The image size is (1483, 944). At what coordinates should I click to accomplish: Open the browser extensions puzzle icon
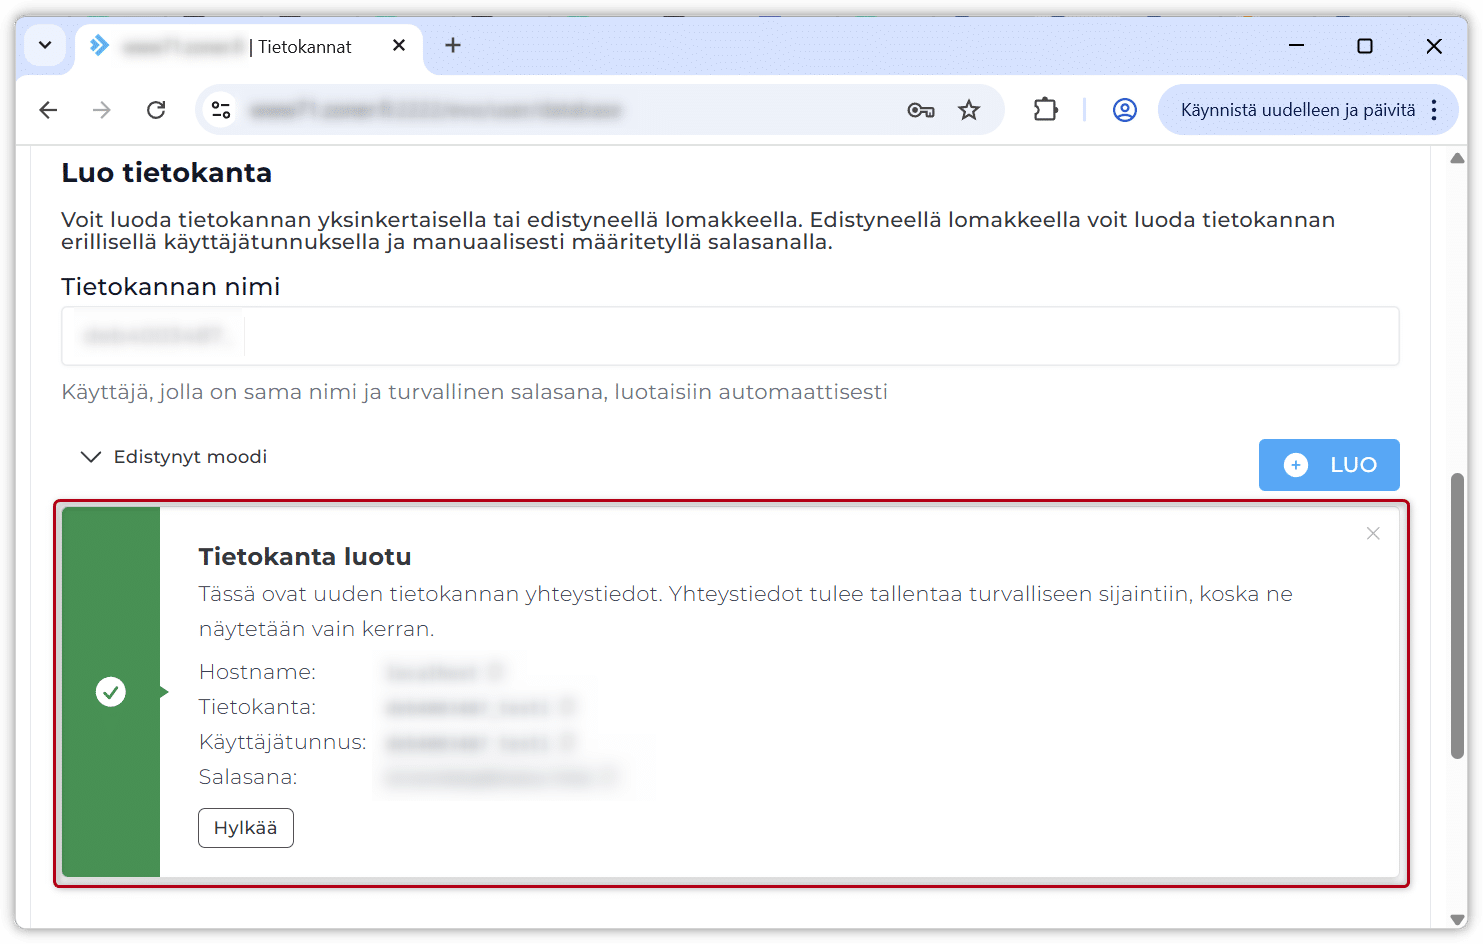point(1045,110)
